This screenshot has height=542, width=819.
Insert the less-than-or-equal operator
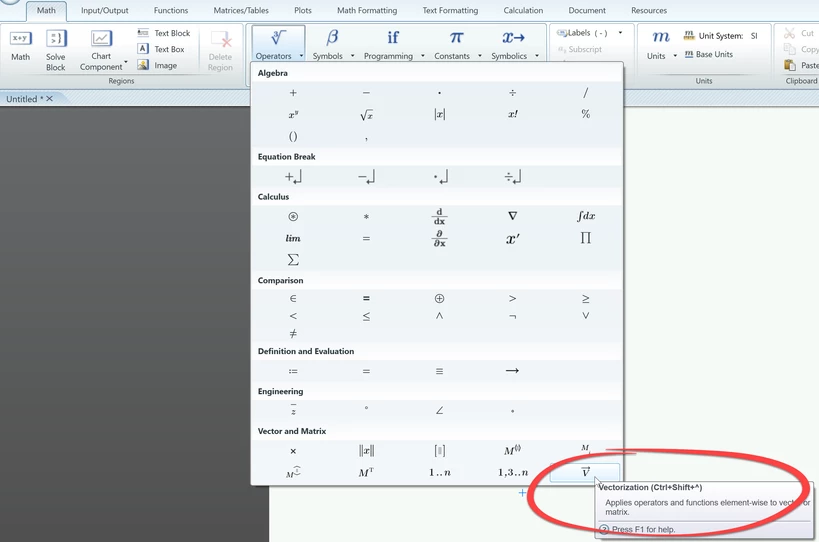click(366, 316)
